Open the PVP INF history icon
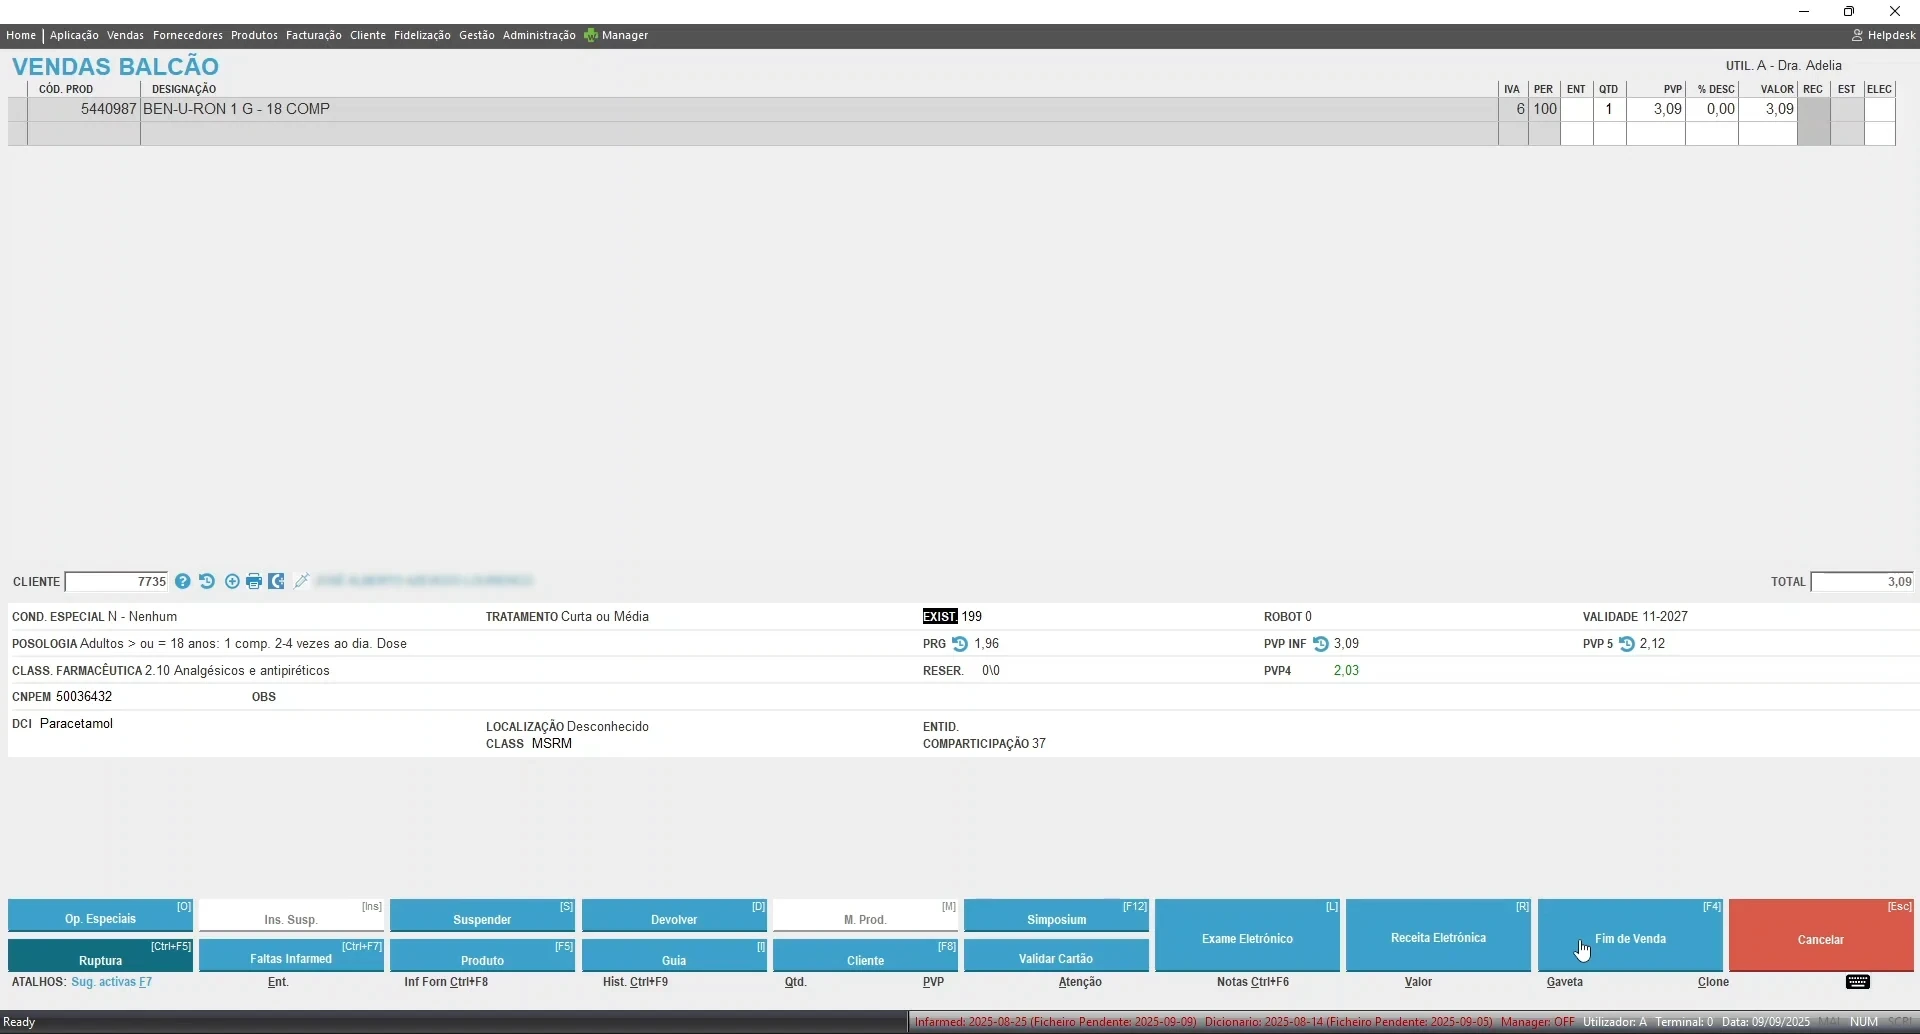The image size is (1920, 1034). [1321, 644]
